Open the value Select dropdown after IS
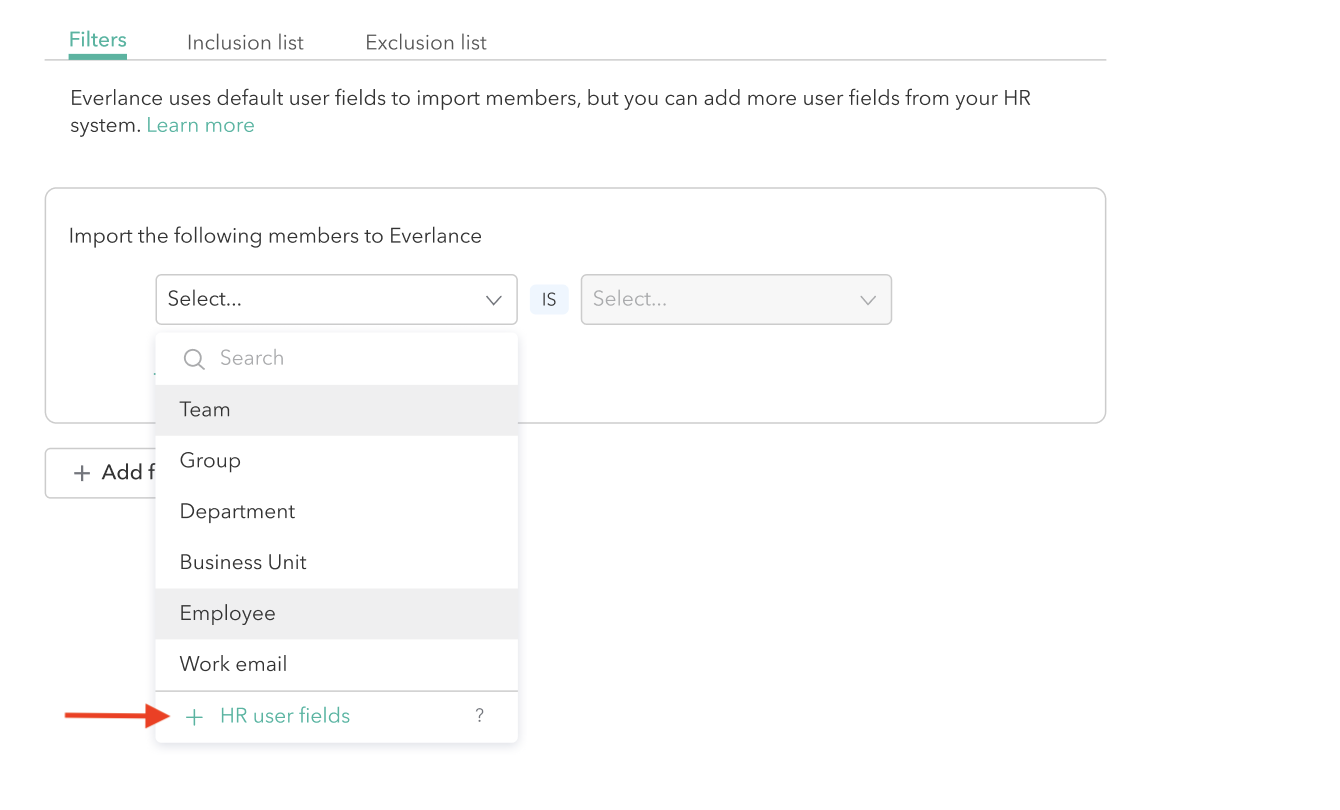 pyautogui.click(x=720, y=300)
